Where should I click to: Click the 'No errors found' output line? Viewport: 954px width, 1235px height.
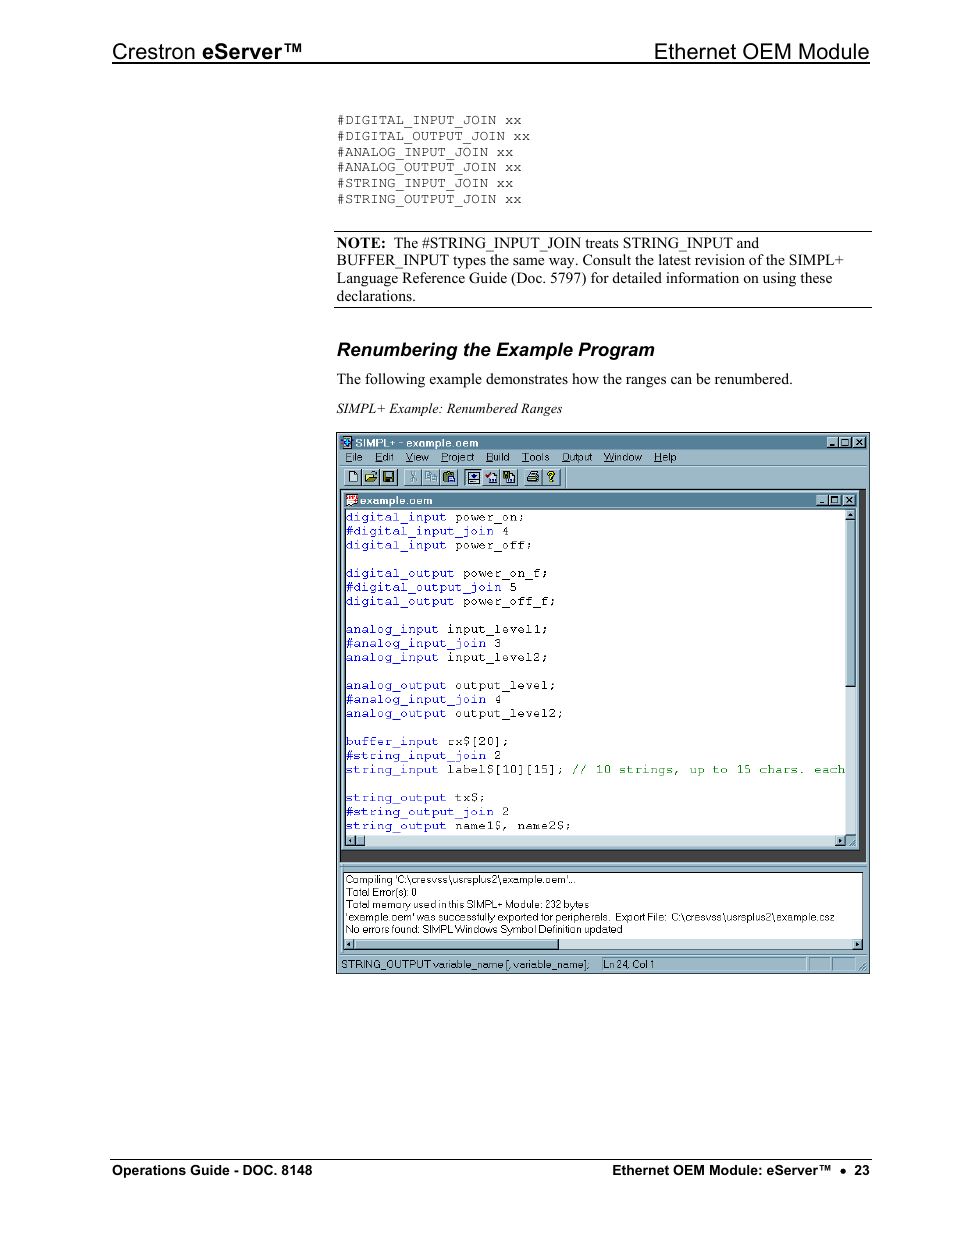click(x=484, y=929)
